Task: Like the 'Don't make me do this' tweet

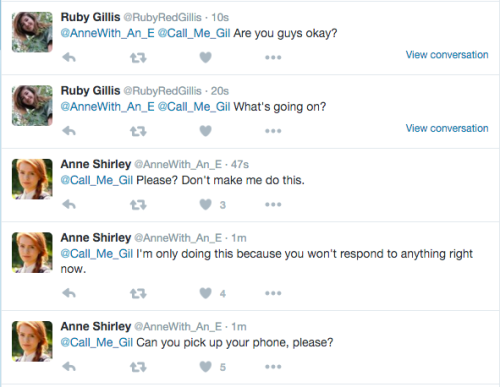Action: [206, 204]
